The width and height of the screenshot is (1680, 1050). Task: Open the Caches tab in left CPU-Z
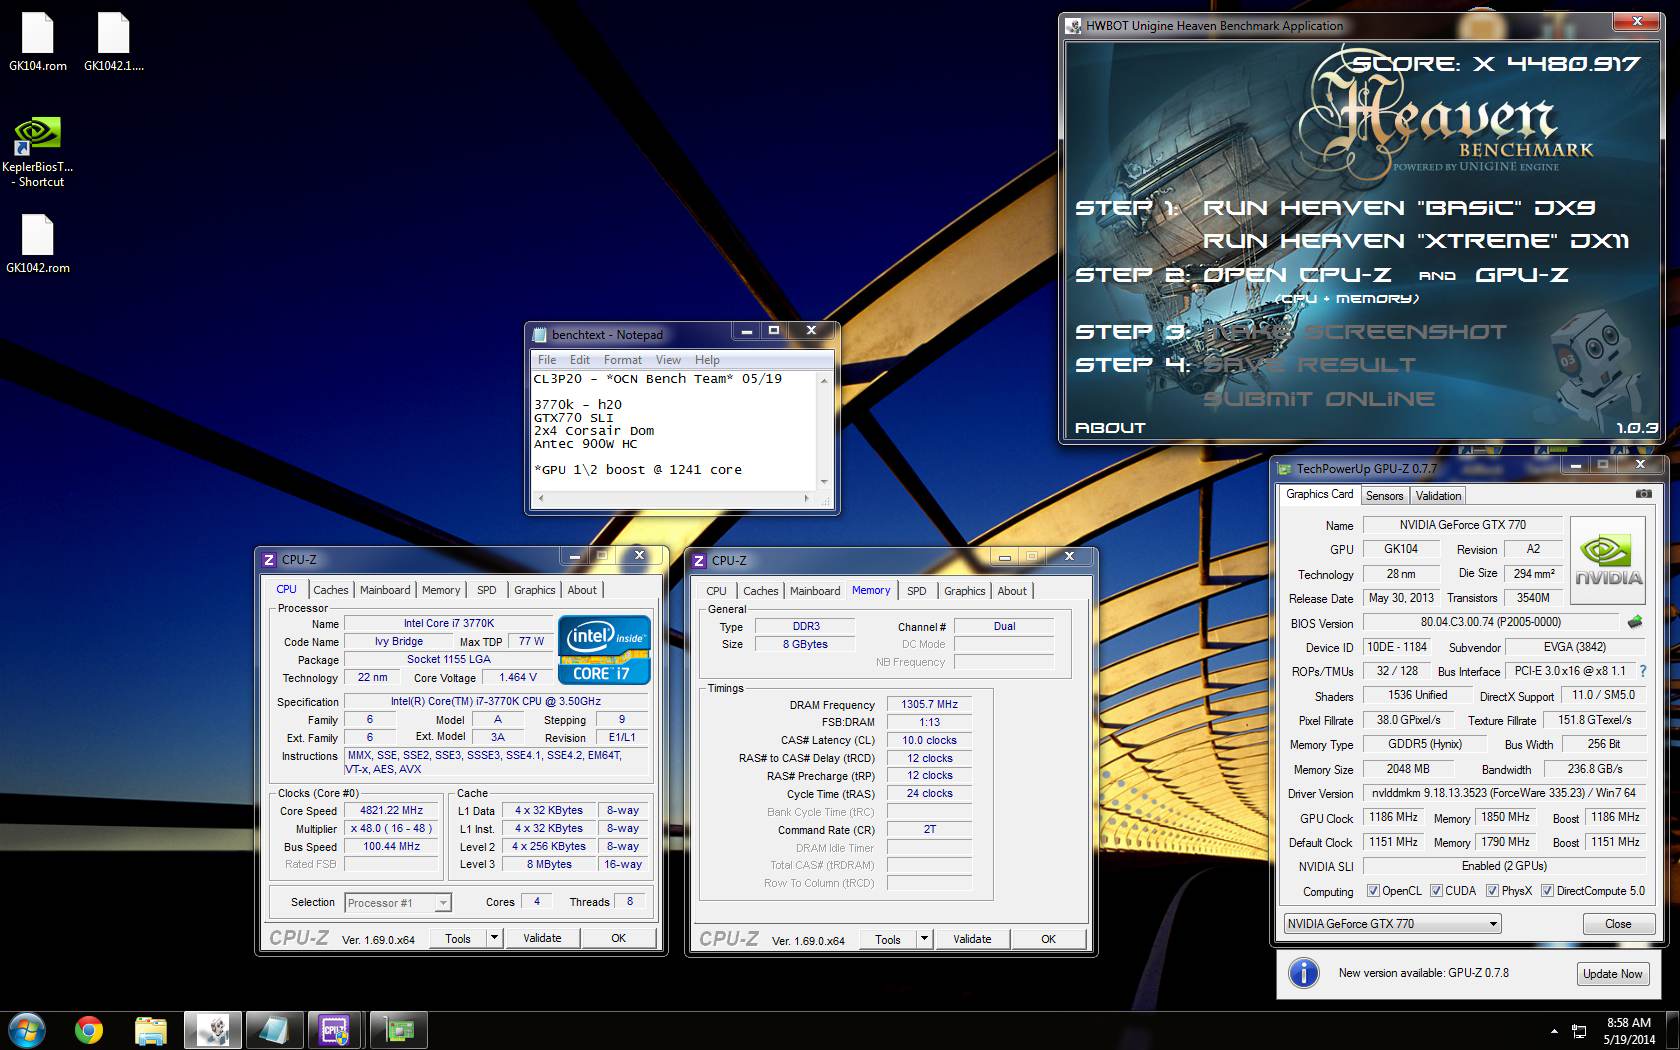click(330, 590)
